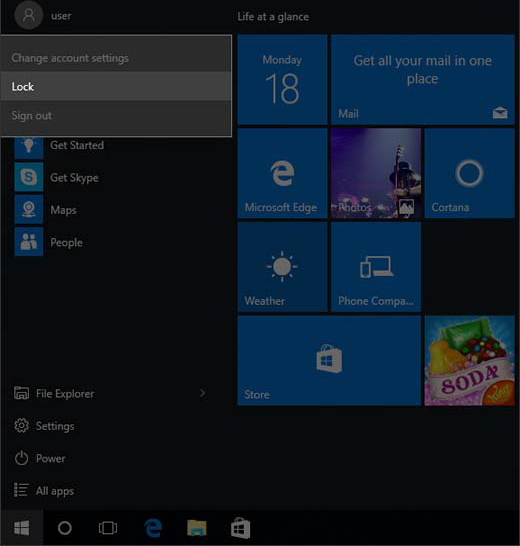This screenshot has width=520, height=546.
Task: Click the Get Skype label
Action: [x=74, y=178]
